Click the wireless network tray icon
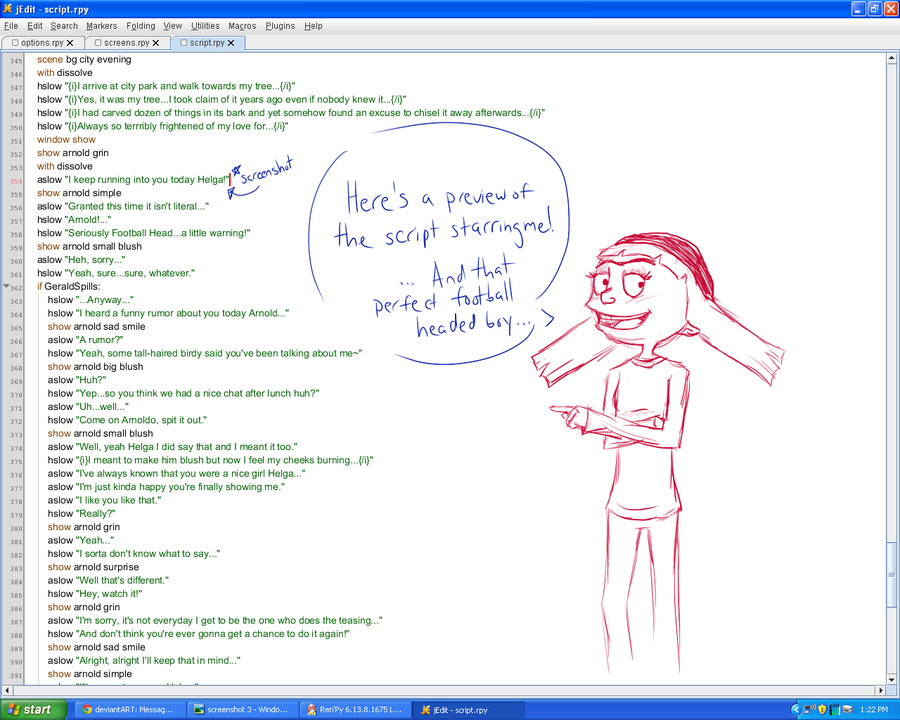 (x=810, y=710)
